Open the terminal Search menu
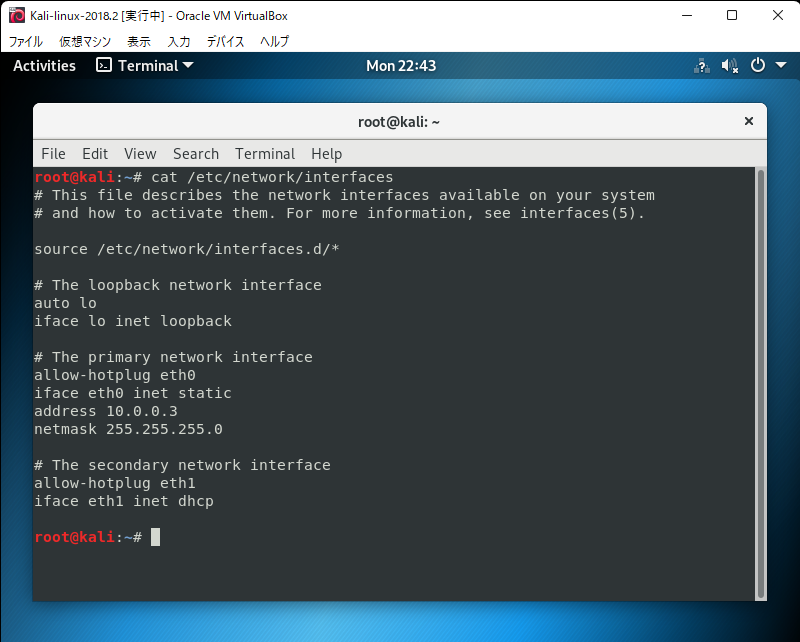The width and height of the screenshot is (800, 642). point(196,154)
